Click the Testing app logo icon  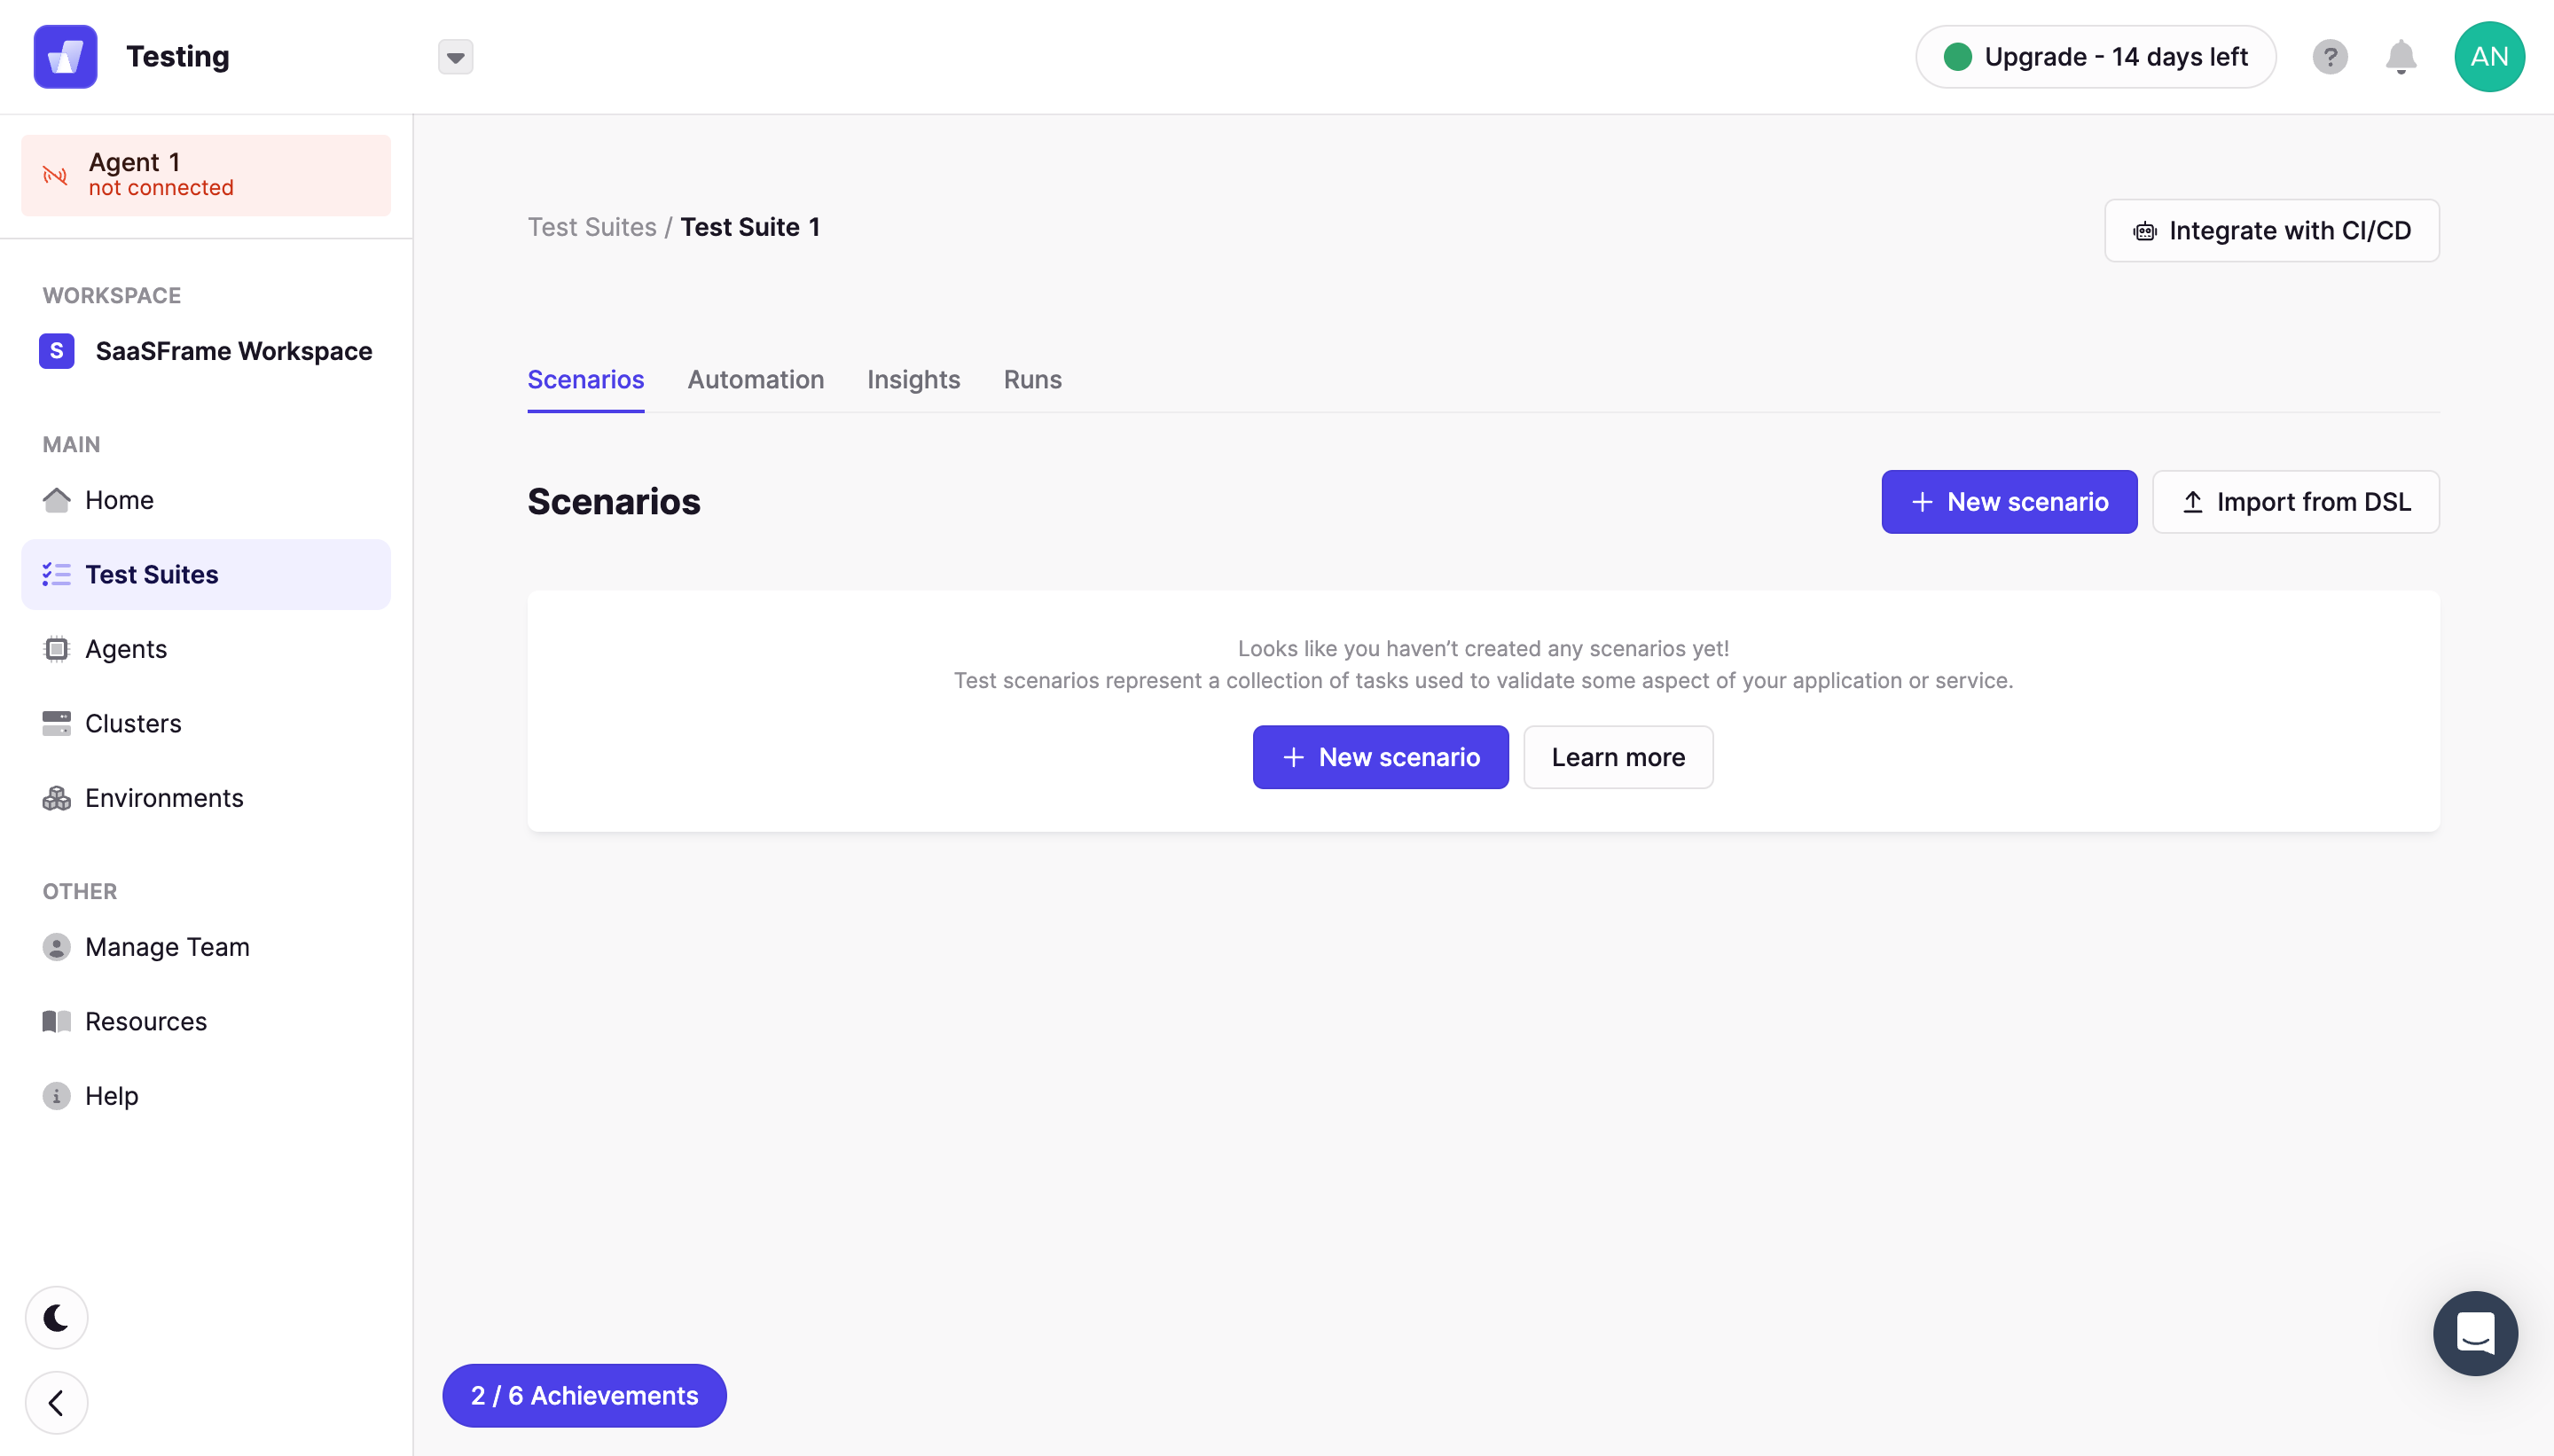(x=65, y=57)
